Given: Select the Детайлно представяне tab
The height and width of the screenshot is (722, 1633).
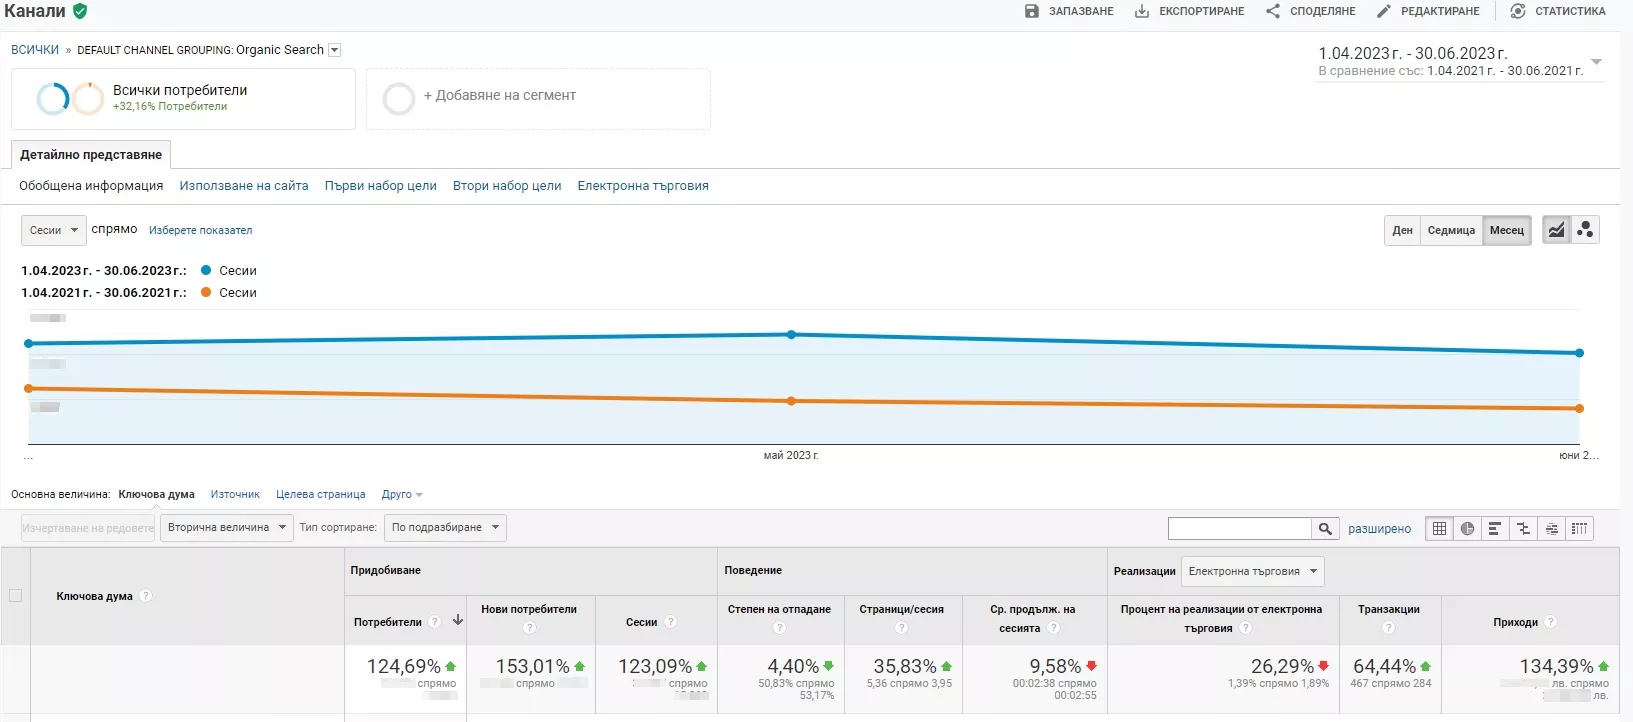Looking at the screenshot, I should 91,155.
